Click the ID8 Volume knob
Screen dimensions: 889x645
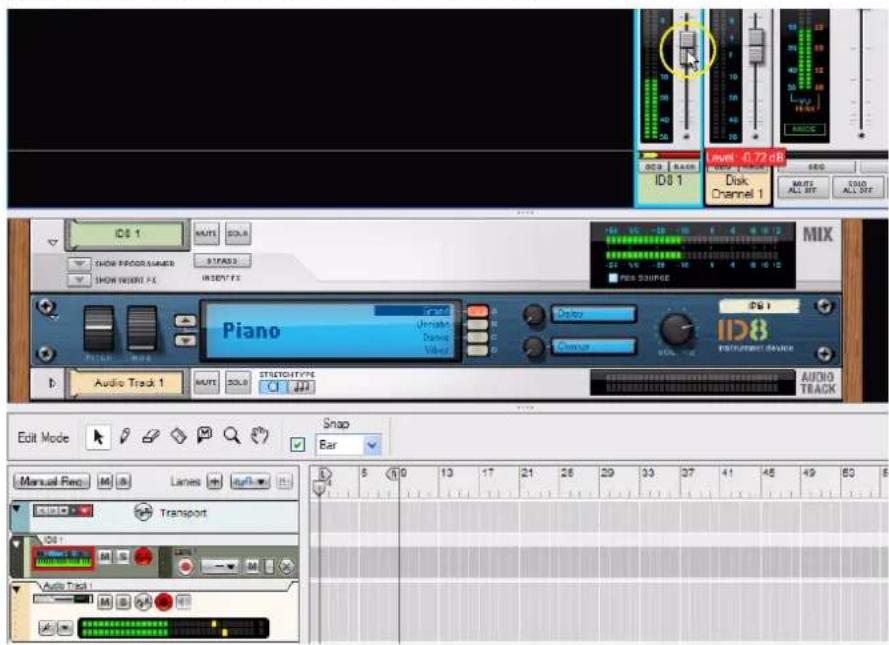677,329
